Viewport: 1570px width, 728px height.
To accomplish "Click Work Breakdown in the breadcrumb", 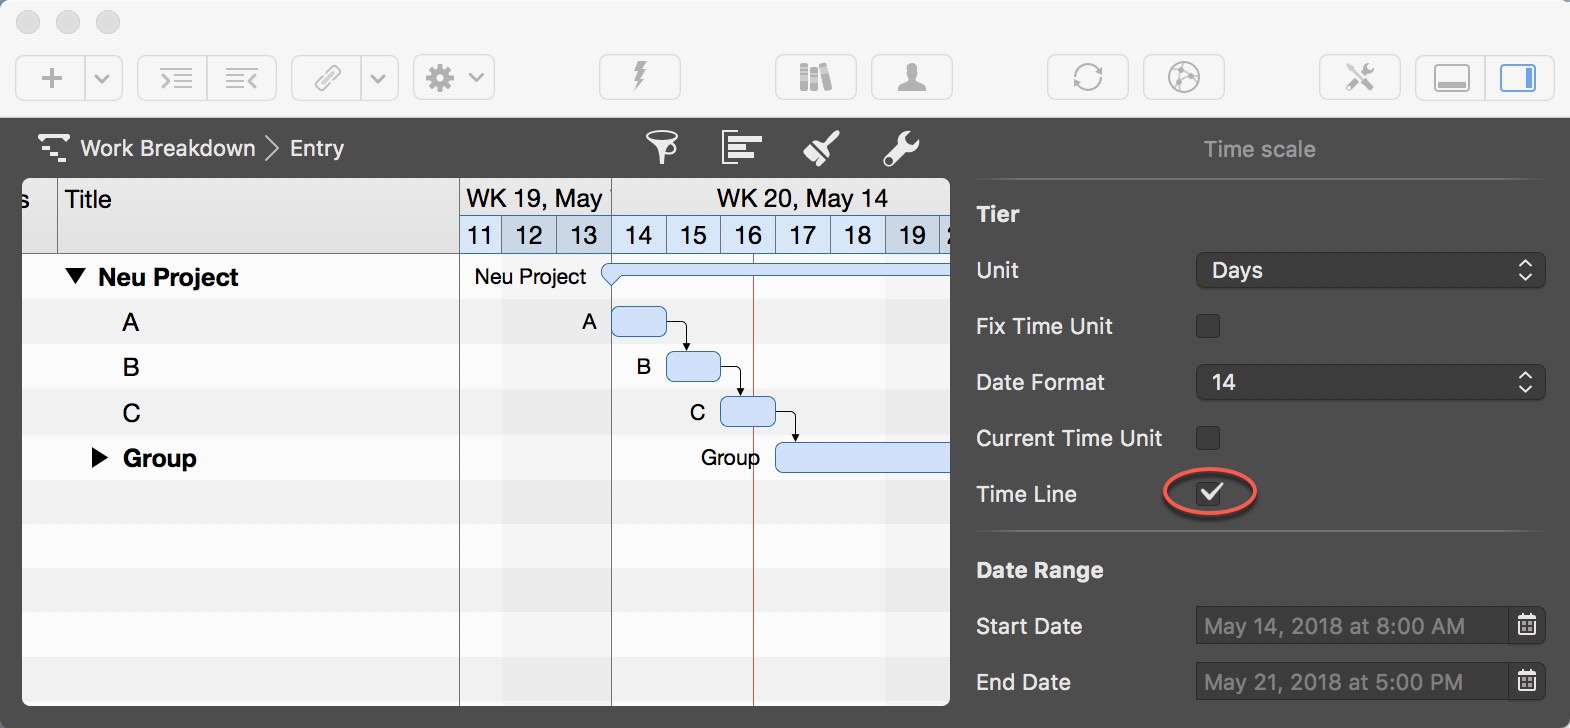I will point(168,148).
